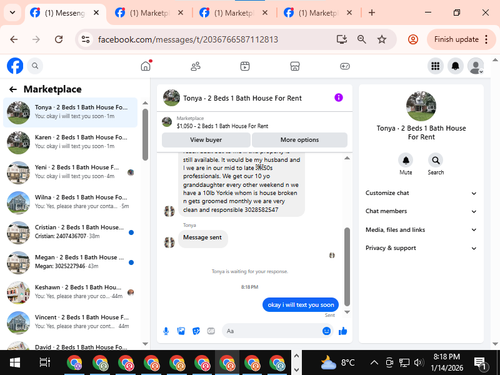The width and height of the screenshot is (500, 375).
Task: Open Vincent's conversation in the list
Action: click(x=70, y=322)
